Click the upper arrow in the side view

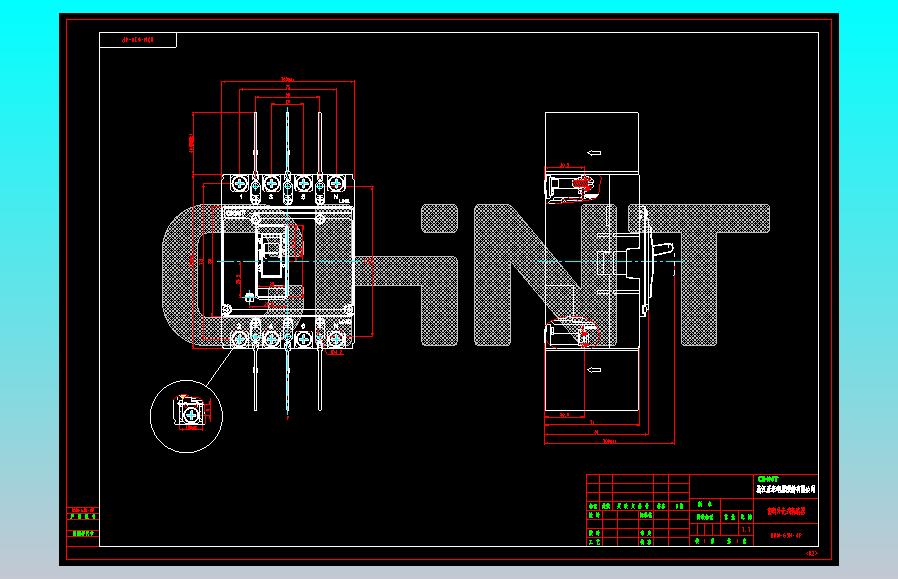pos(594,153)
